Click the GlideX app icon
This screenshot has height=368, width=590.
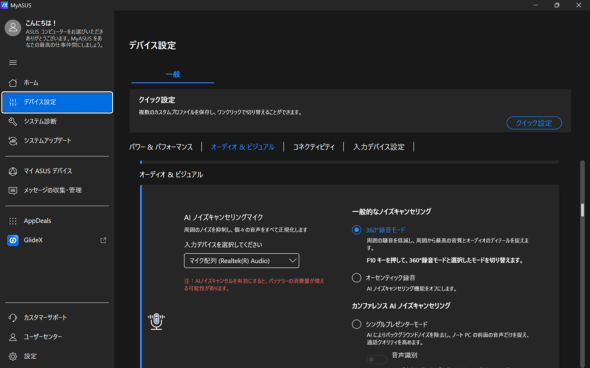pos(13,240)
